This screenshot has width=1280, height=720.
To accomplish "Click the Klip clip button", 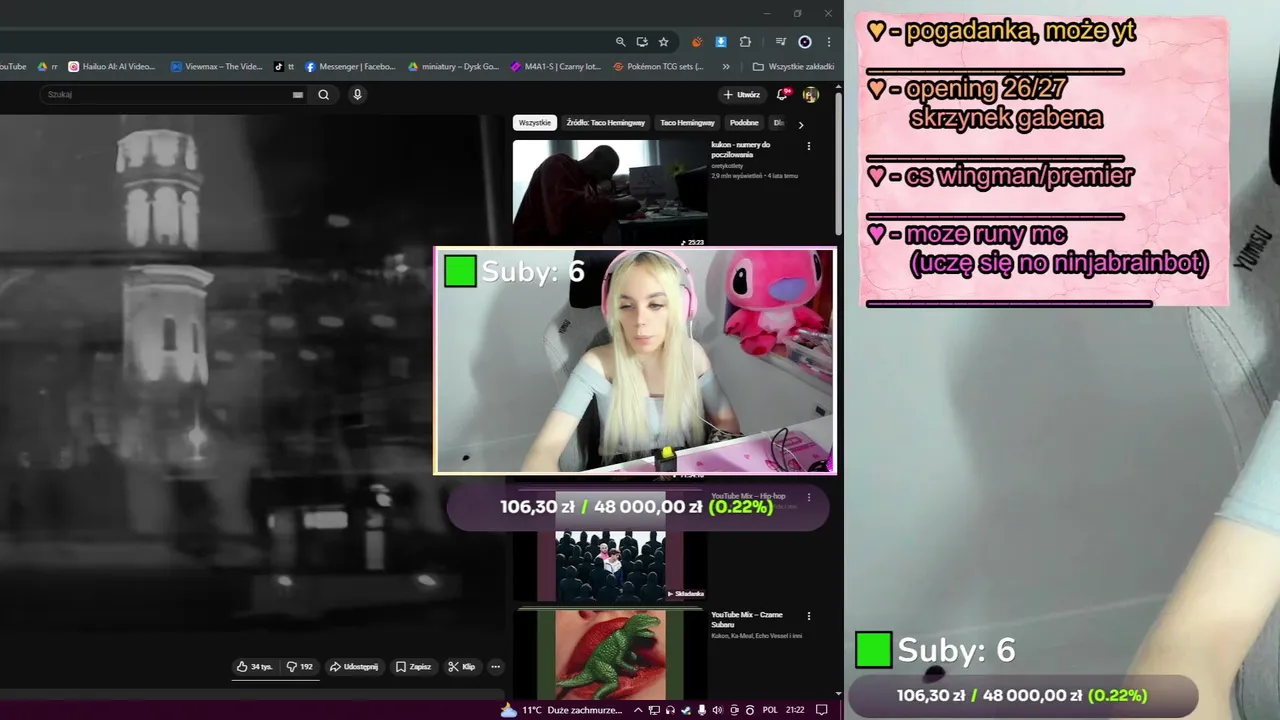I will click(x=462, y=667).
